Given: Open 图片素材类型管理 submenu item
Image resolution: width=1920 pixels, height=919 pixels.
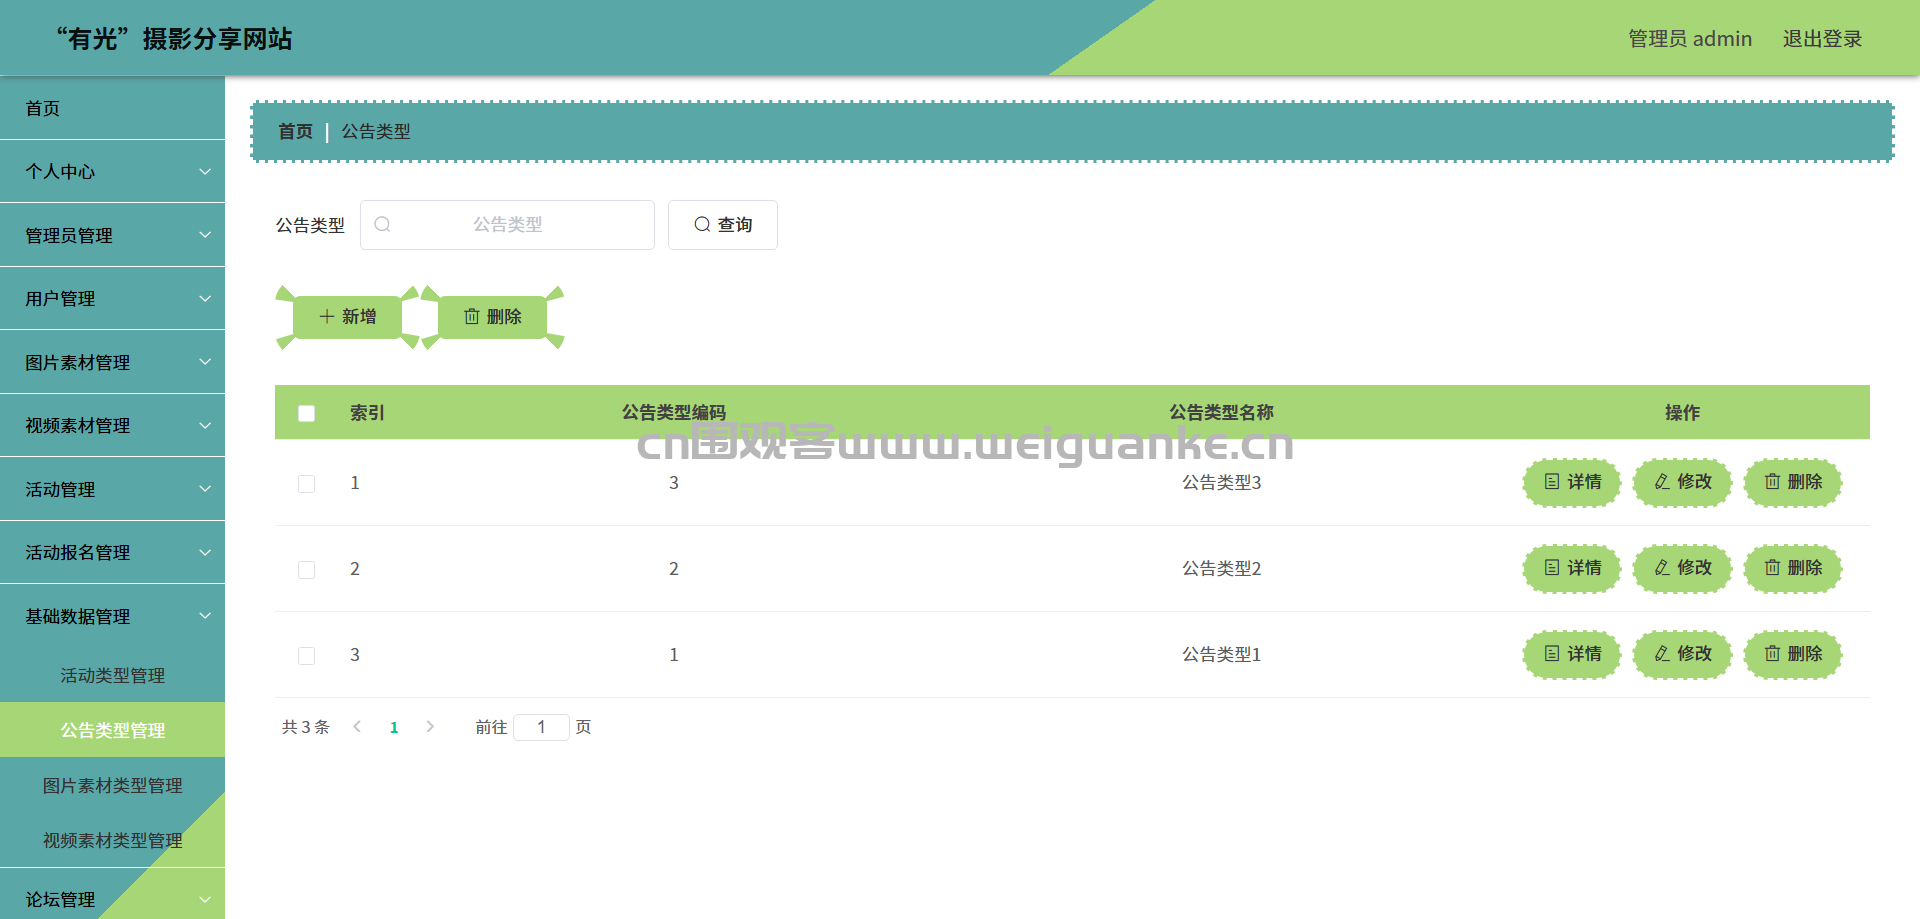Looking at the screenshot, I should click(x=112, y=785).
